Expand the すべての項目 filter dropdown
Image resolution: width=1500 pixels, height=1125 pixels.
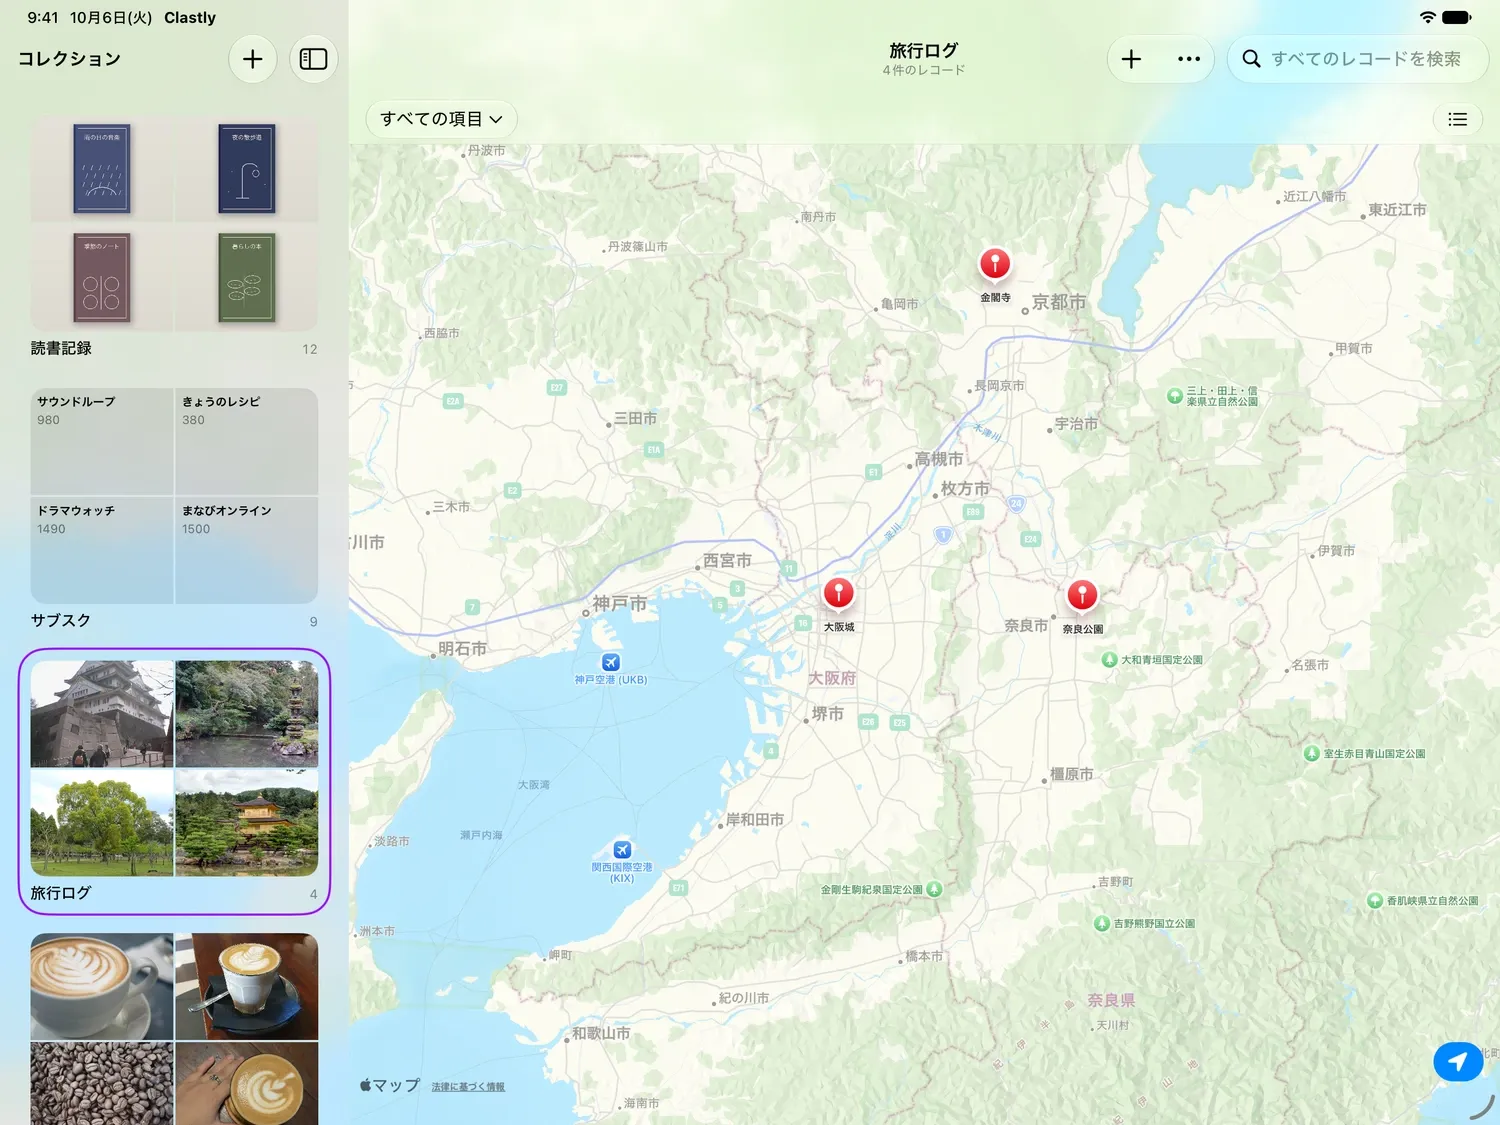click(441, 119)
